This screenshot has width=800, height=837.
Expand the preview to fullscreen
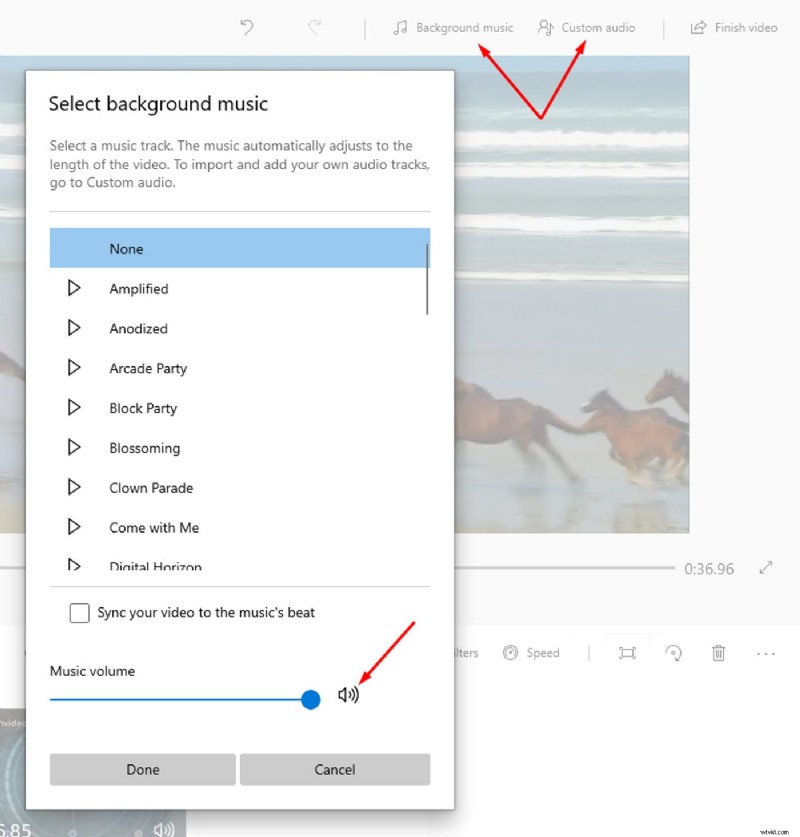pyautogui.click(x=766, y=567)
